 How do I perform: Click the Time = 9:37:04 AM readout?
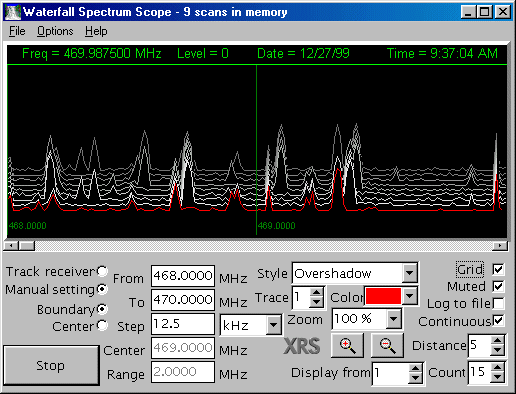click(442, 53)
